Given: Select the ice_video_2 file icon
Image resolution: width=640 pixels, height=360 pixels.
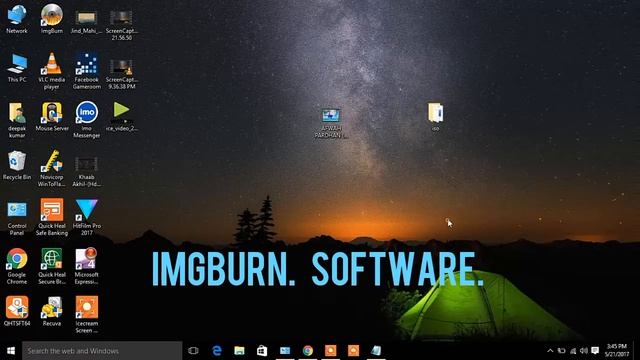Looking at the screenshot, I should coord(122,116).
